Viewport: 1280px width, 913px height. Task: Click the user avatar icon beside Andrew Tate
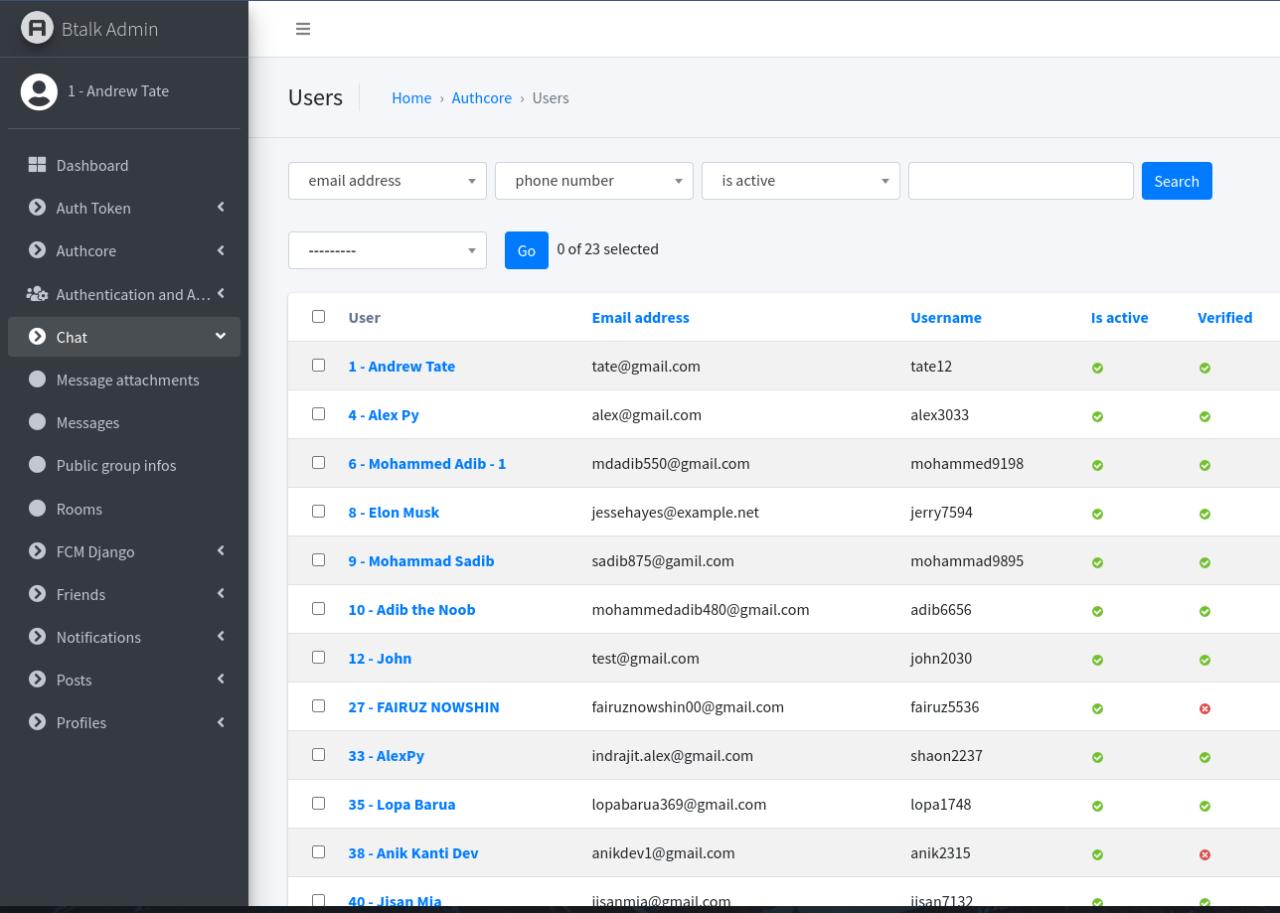39,91
